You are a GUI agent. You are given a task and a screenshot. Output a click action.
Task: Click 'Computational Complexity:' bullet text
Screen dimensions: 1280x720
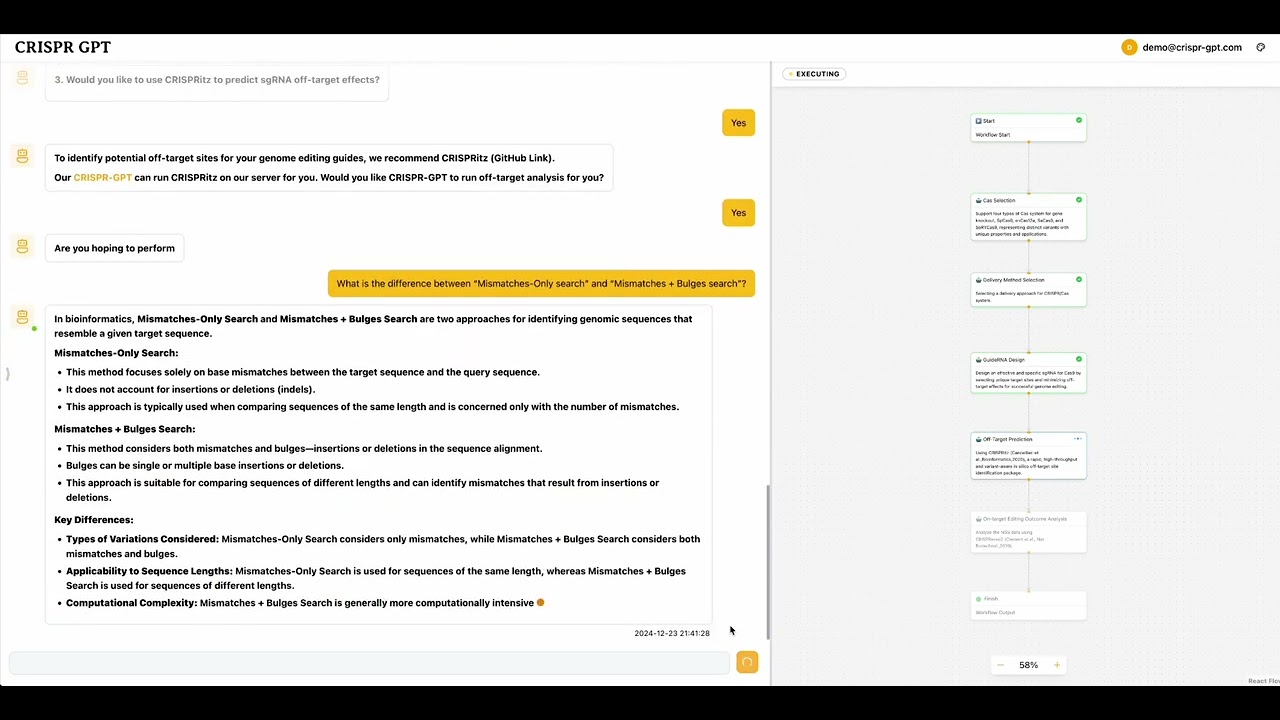pos(300,603)
